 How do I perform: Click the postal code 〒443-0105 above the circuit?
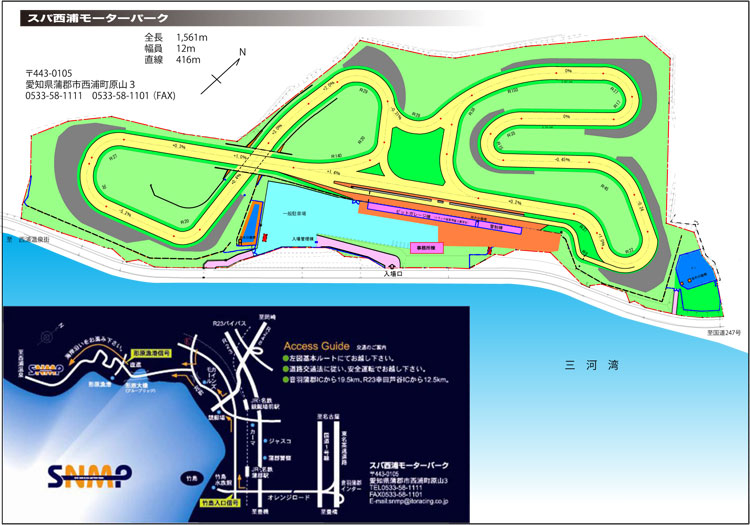coord(49,73)
